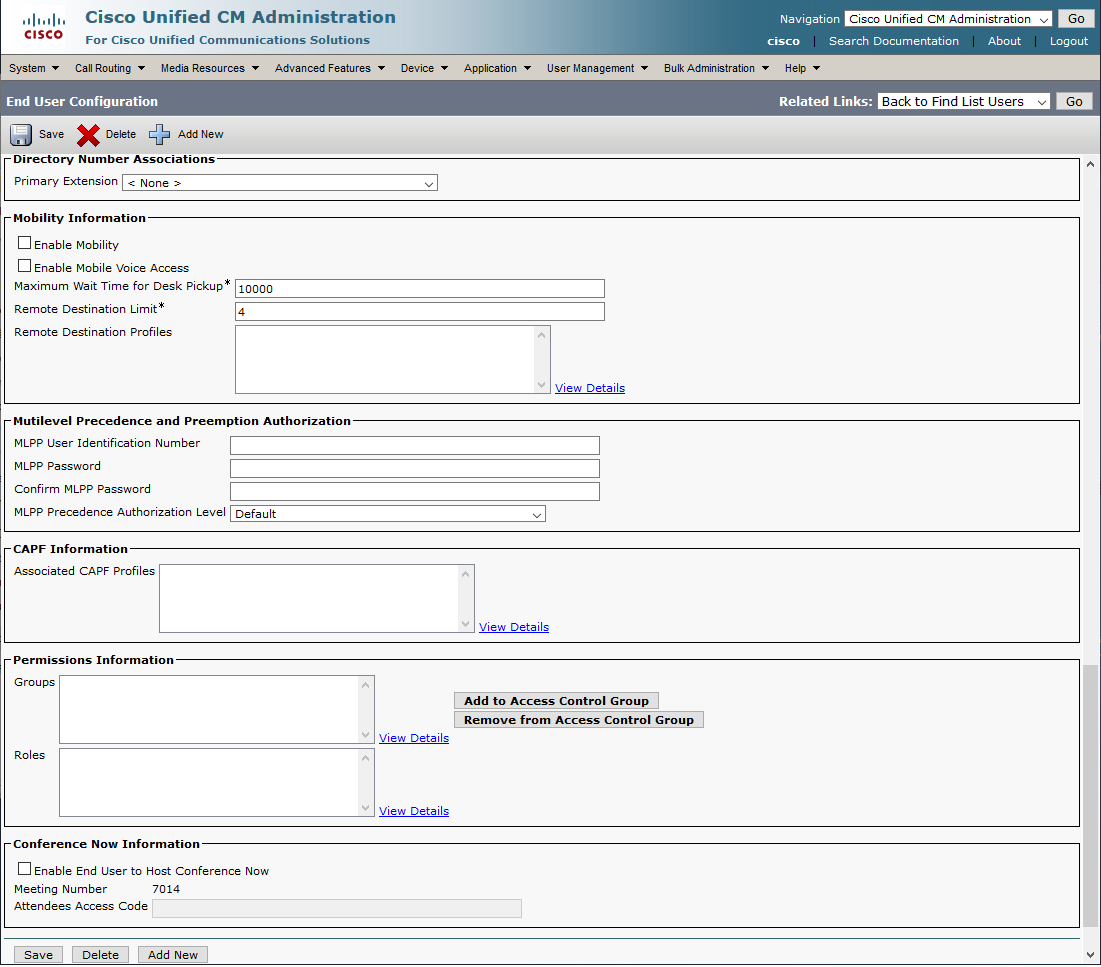Image resolution: width=1101 pixels, height=967 pixels.
Task: Click the red X Delete icon
Action: [88, 135]
